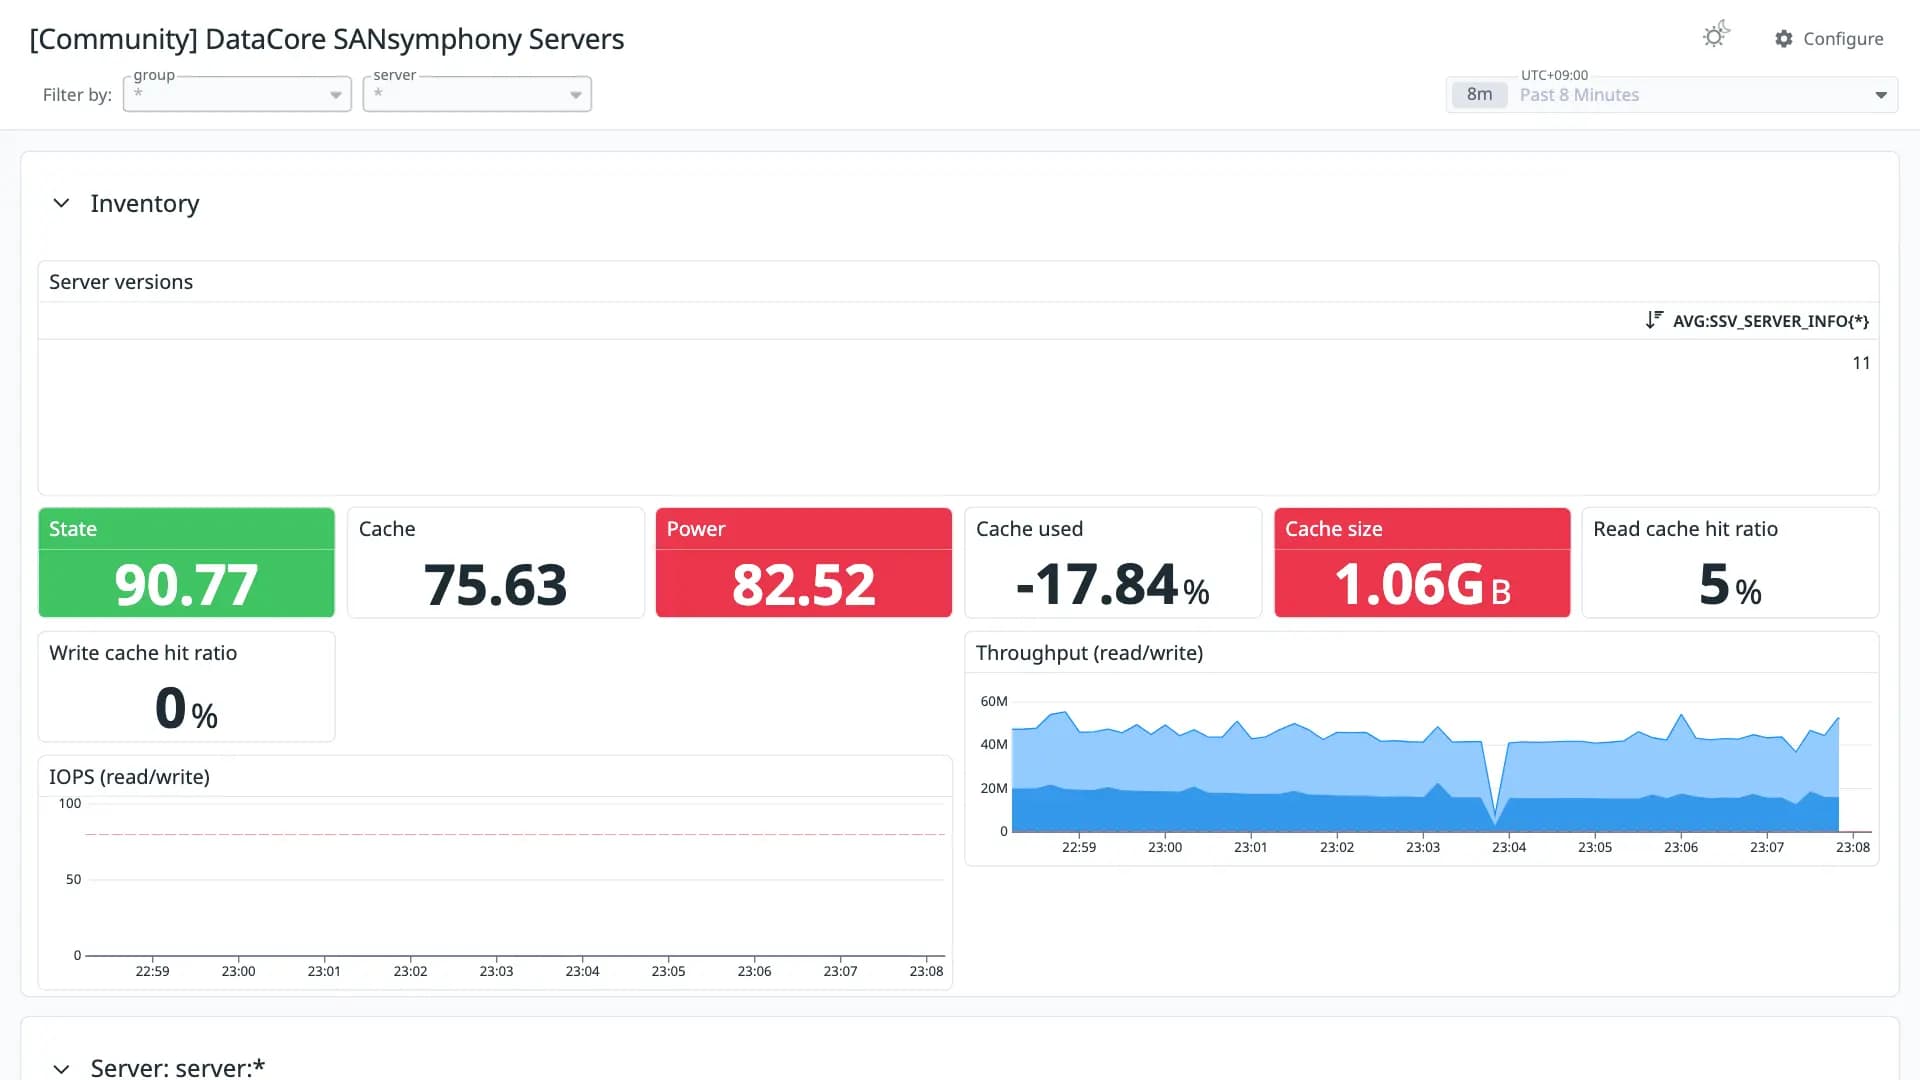Click the 22:59 label on IOPS chart axis
The image size is (1920, 1080).
152,971
